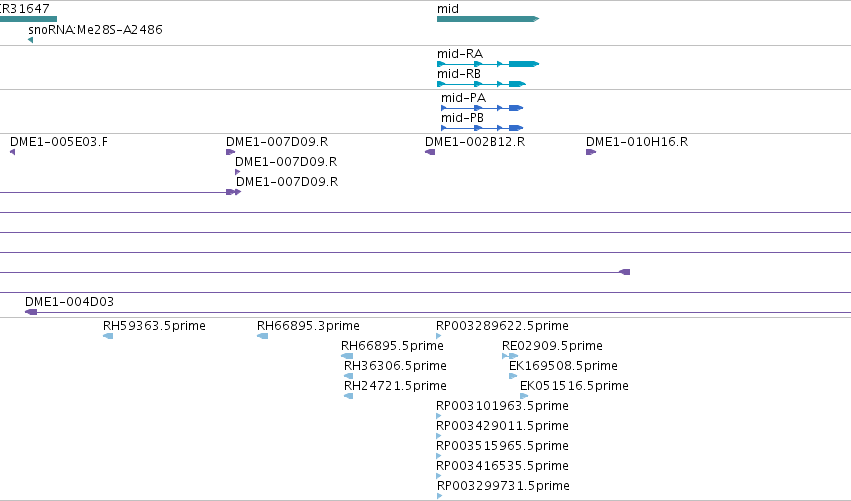Select the DME1-005E03.F arrow glyph
Screen dimensions: 851x501
tap(12, 152)
